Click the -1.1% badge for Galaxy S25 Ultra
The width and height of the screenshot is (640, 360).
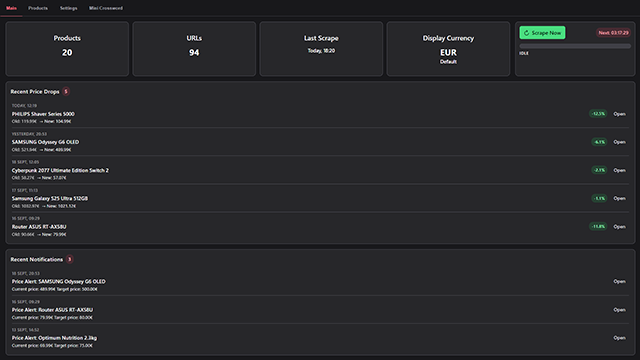599,198
